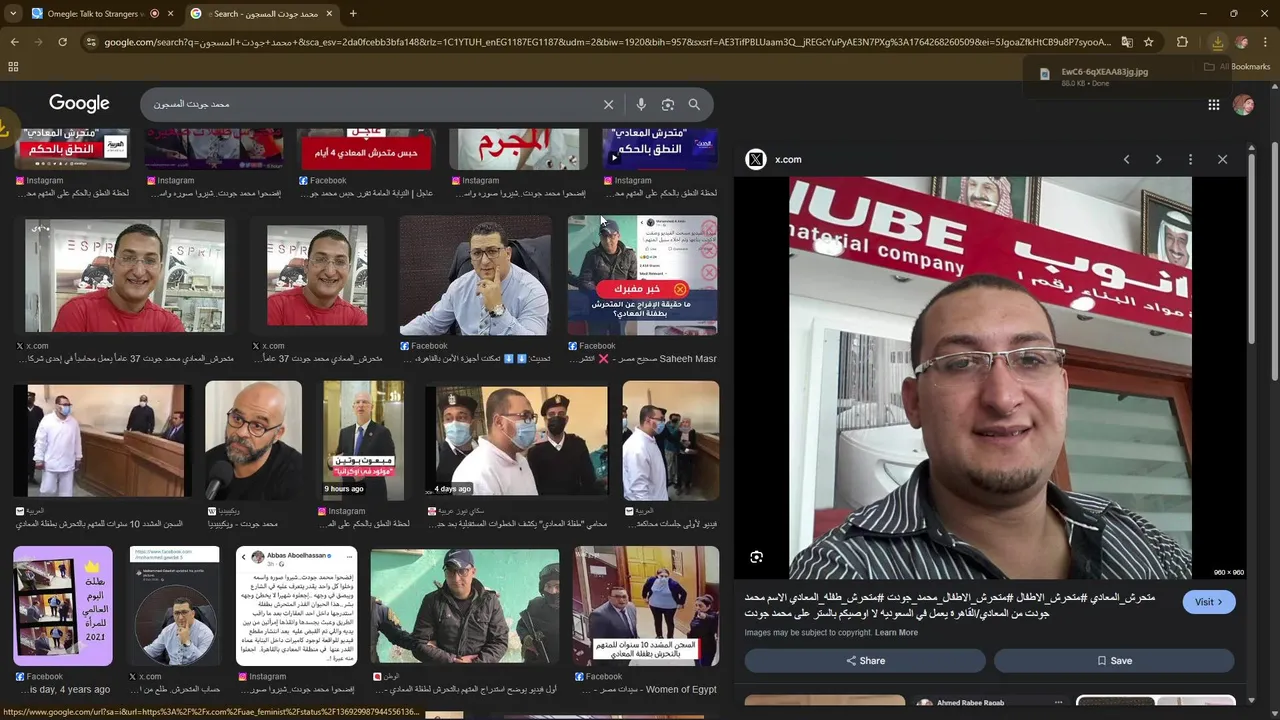1280x720 pixels.
Task: Close the Omegle tab
Action: pyautogui.click(x=170, y=13)
